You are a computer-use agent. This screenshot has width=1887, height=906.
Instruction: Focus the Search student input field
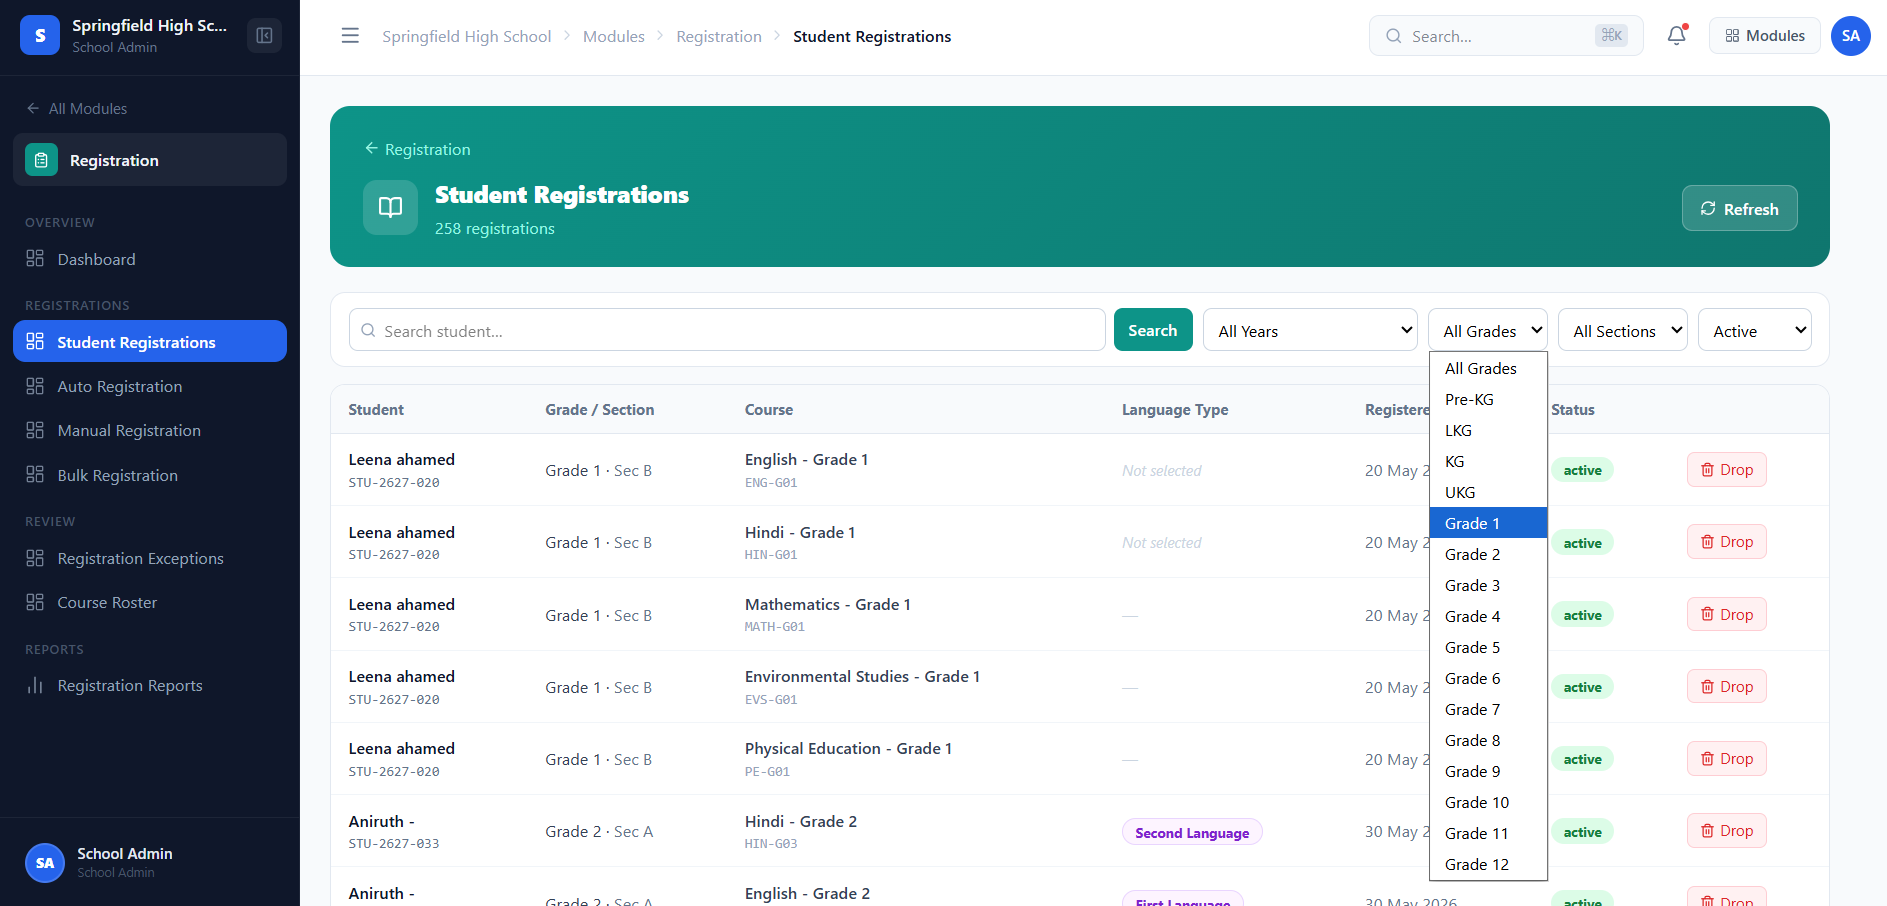(x=727, y=330)
